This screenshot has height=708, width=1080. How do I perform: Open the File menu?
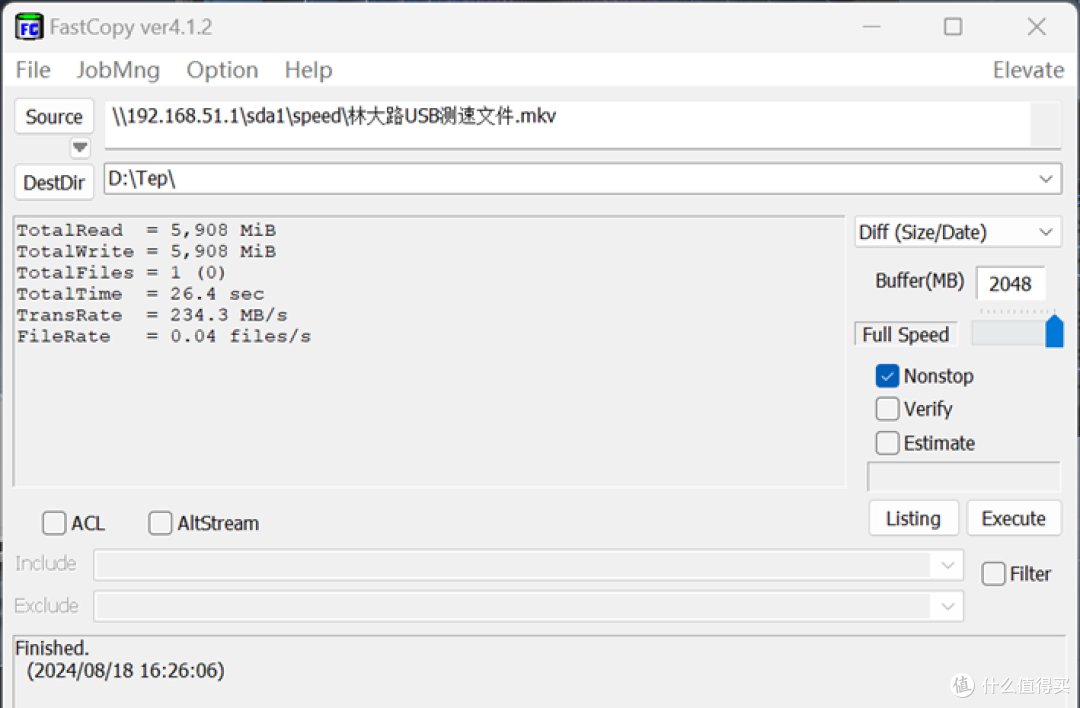click(33, 70)
